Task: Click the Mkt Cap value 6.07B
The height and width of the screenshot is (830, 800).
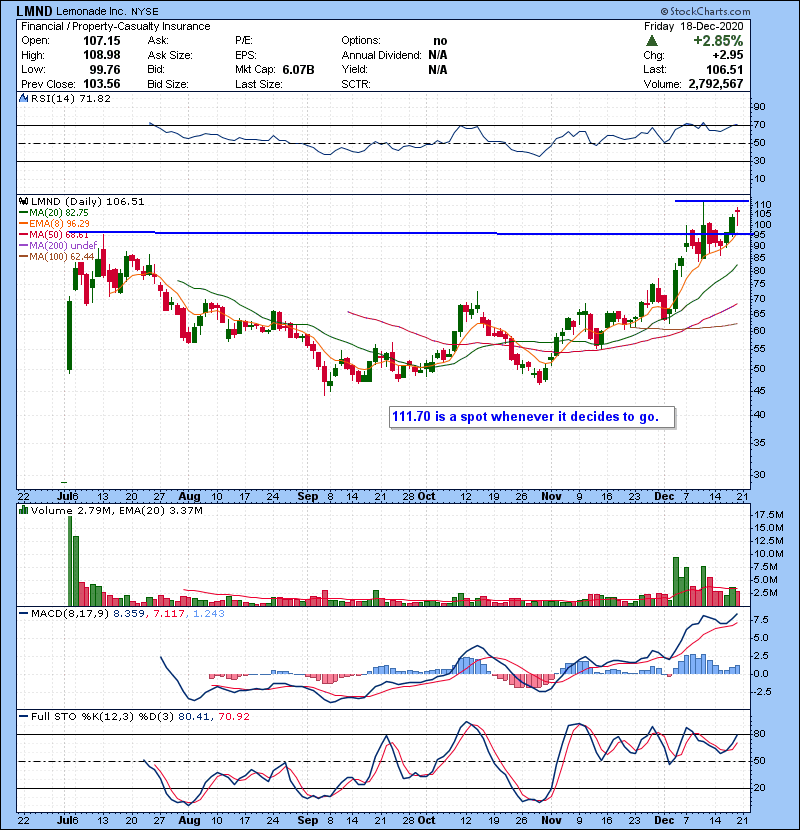Action: tap(298, 70)
